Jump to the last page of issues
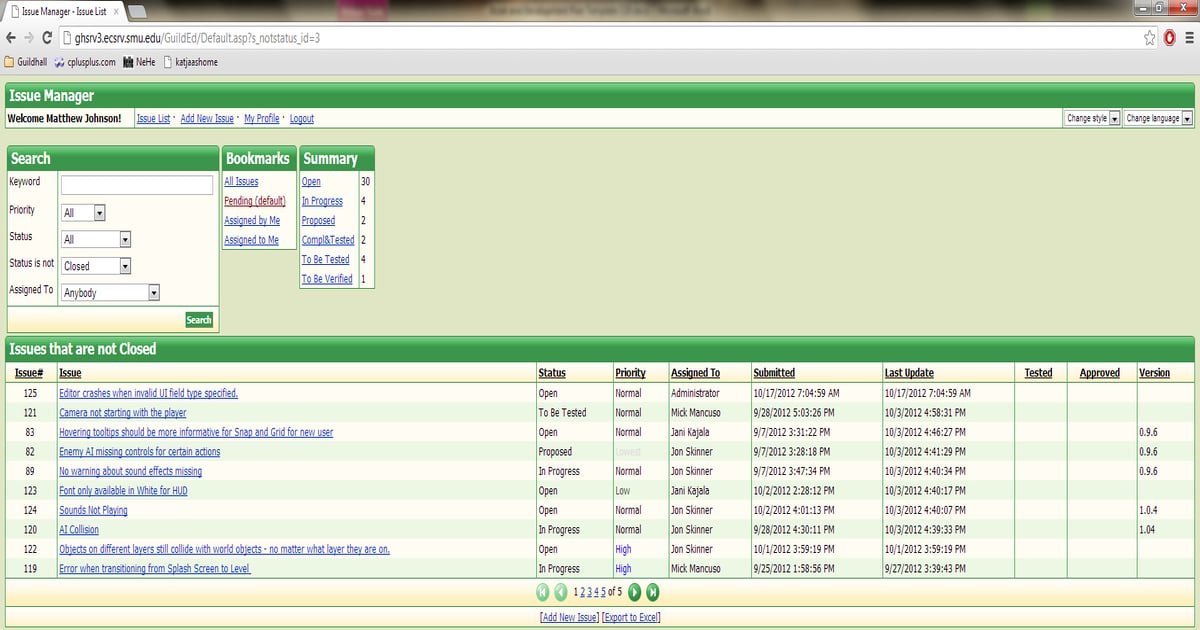 point(652,592)
